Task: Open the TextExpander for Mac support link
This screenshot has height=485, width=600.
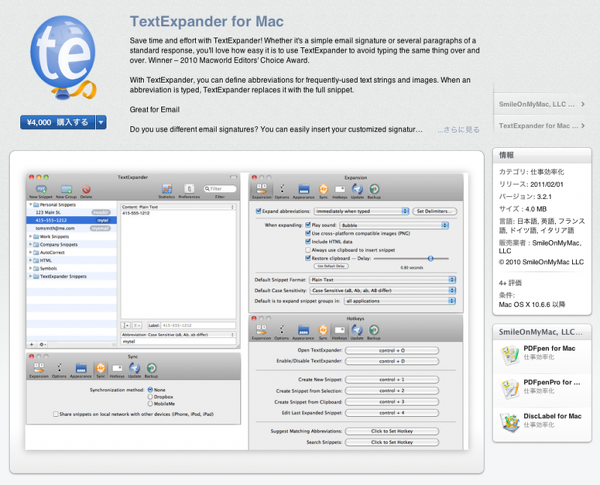Action: pyautogui.click(x=541, y=126)
